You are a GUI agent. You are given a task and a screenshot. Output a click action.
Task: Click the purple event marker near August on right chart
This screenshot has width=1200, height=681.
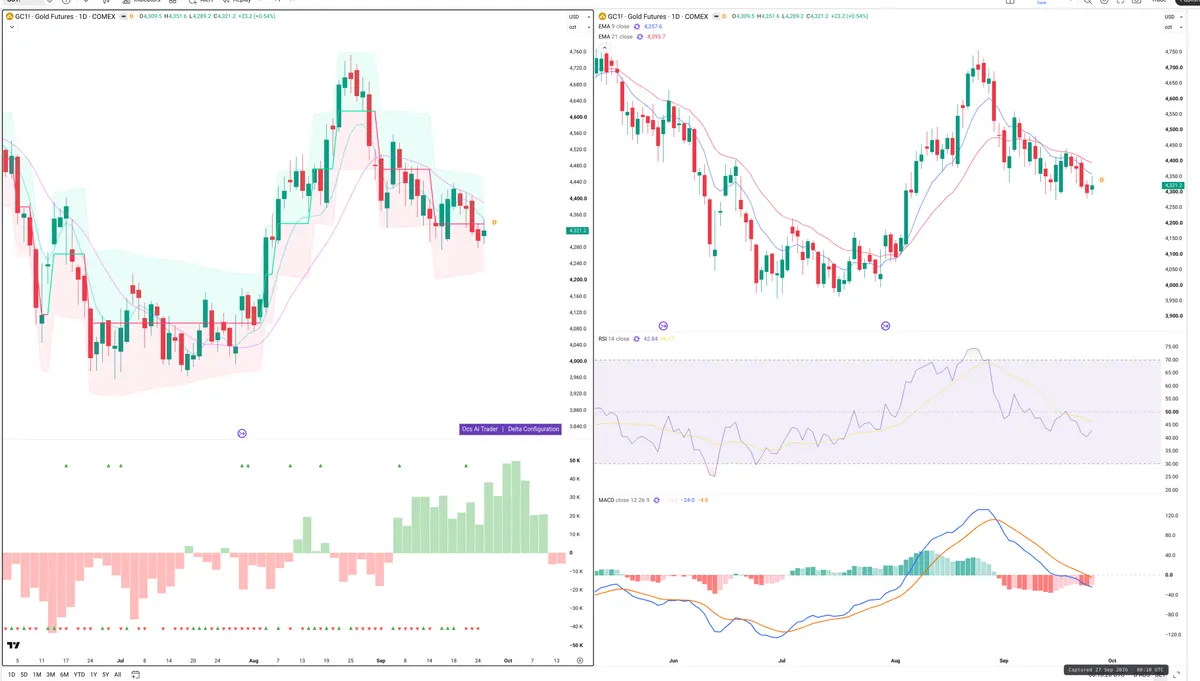885,326
